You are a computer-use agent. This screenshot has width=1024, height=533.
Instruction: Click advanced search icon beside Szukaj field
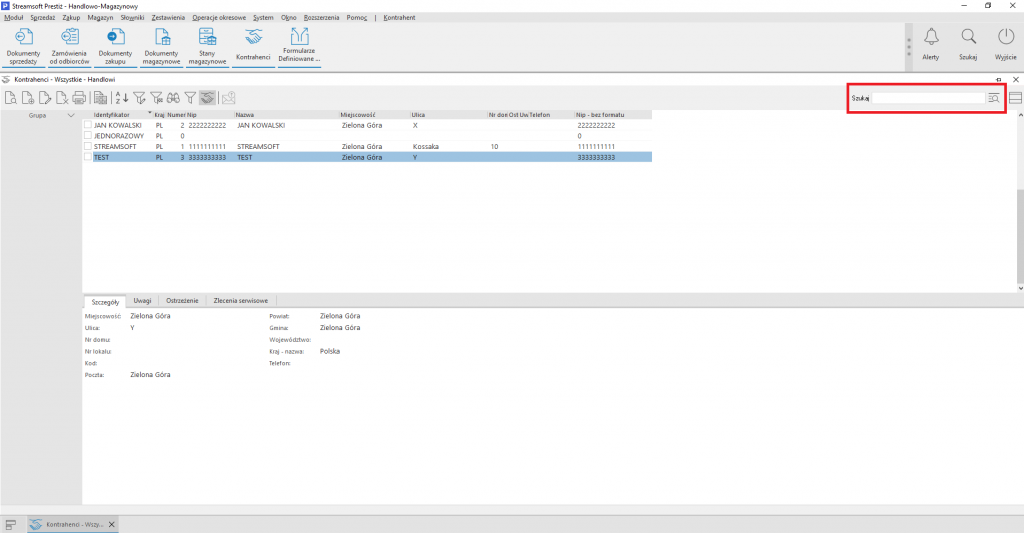[x=993, y=98]
